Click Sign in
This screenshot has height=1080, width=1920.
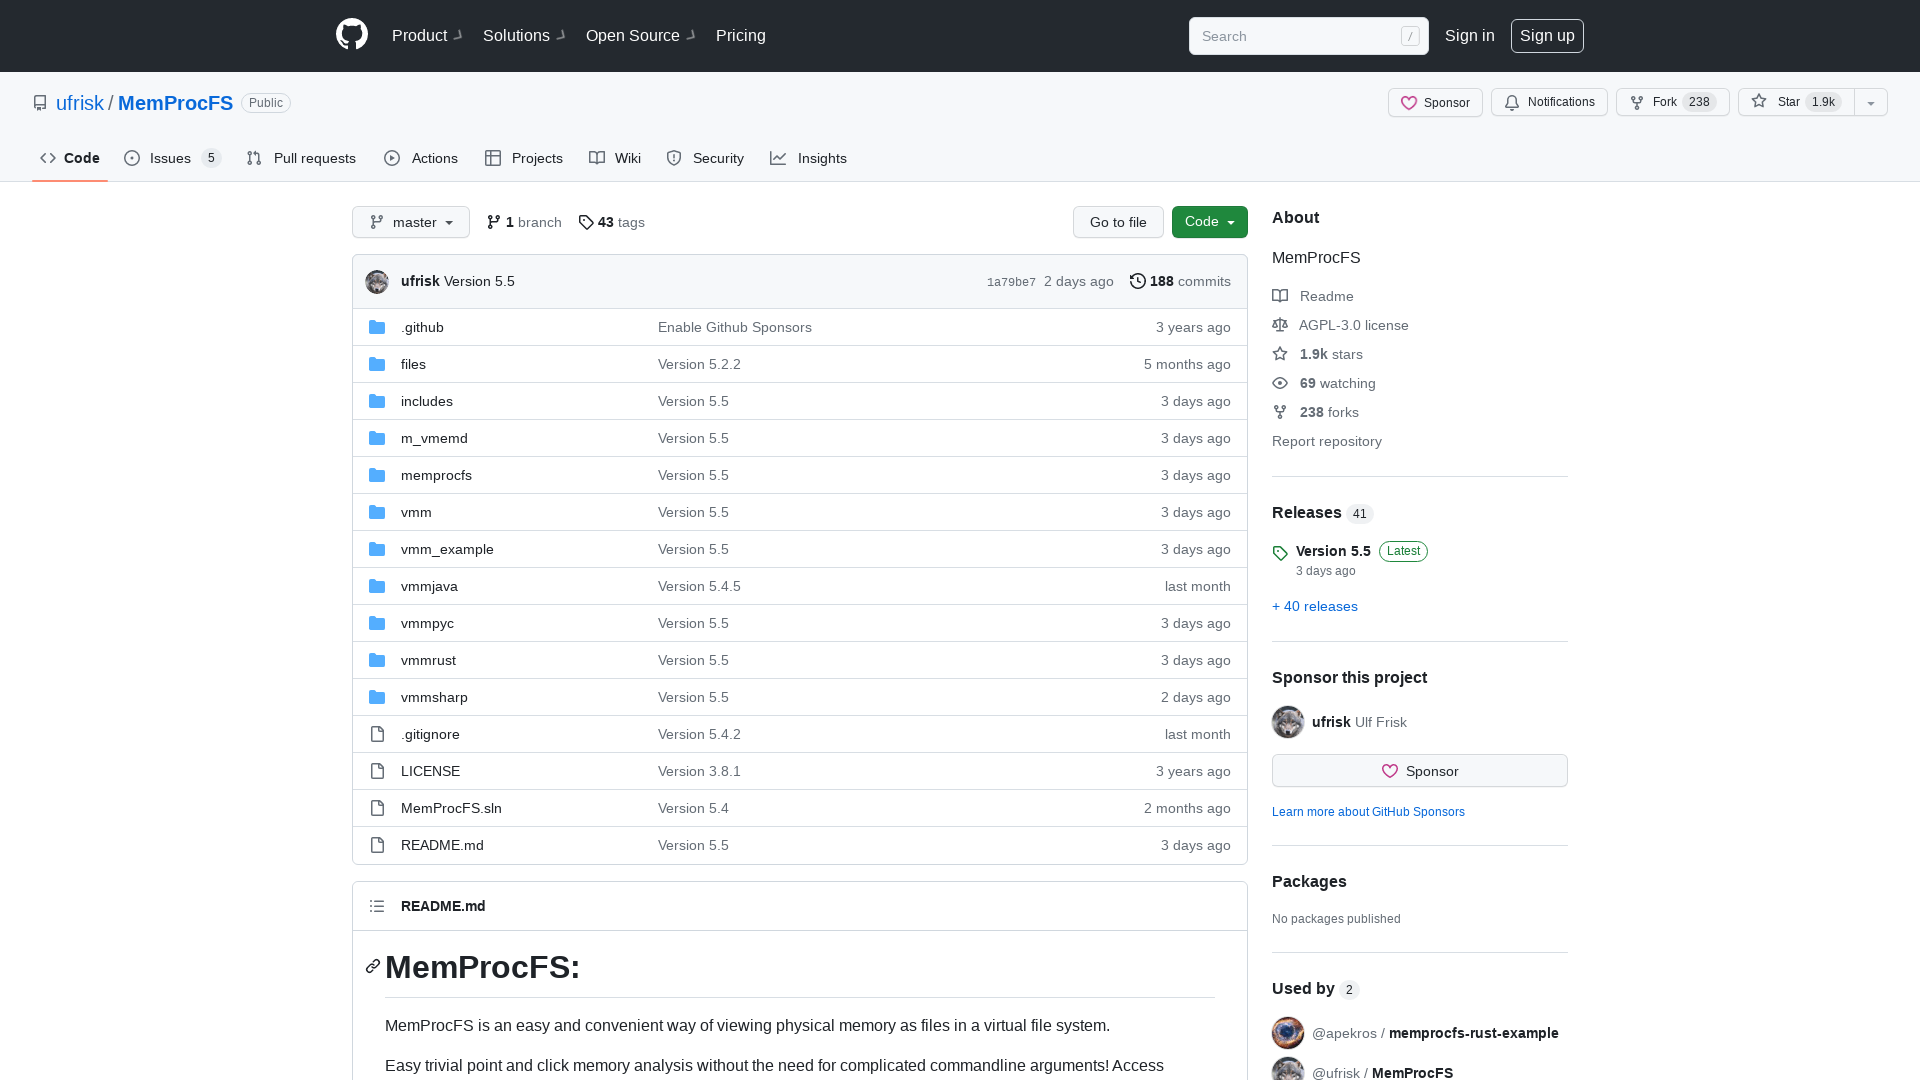[x=1470, y=35]
